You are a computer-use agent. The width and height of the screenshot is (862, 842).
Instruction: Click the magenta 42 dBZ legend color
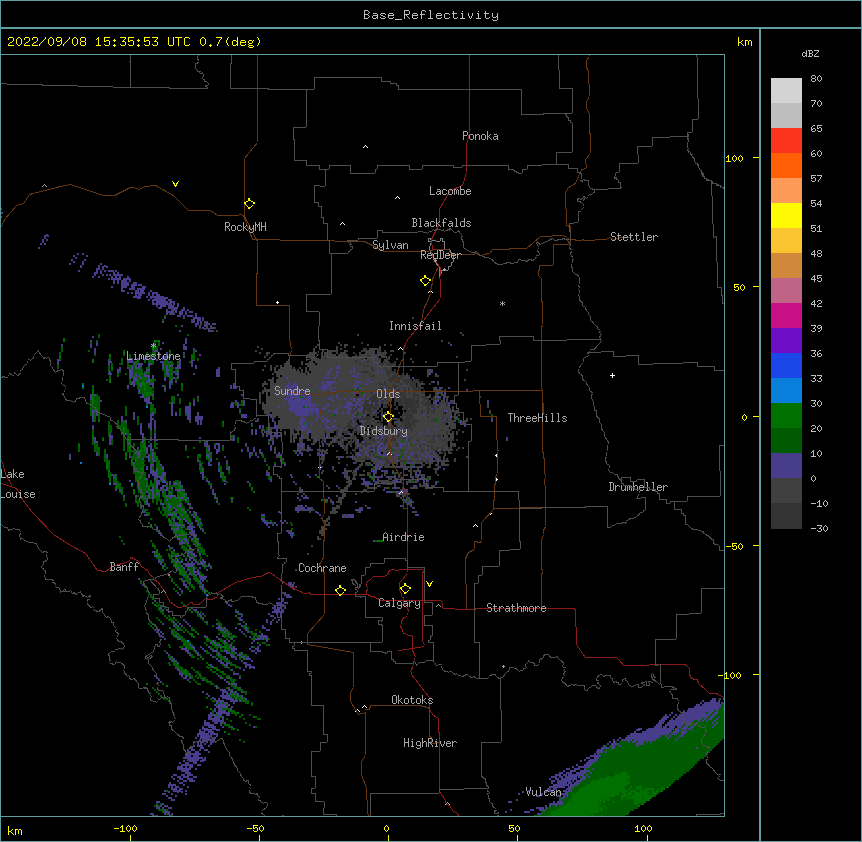pos(786,315)
